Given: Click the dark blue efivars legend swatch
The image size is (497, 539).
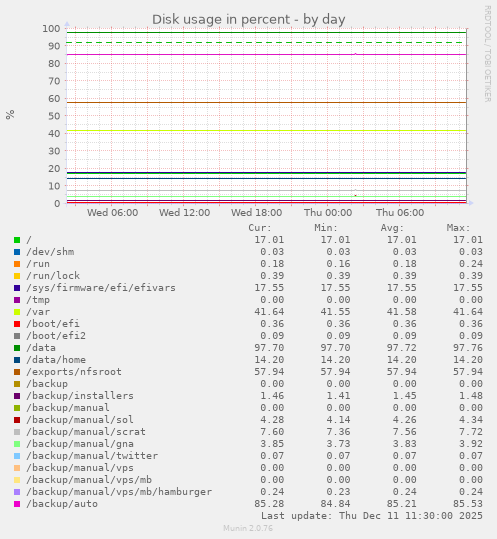Looking at the screenshot, I should pyautogui.click(x=17, y=288).
